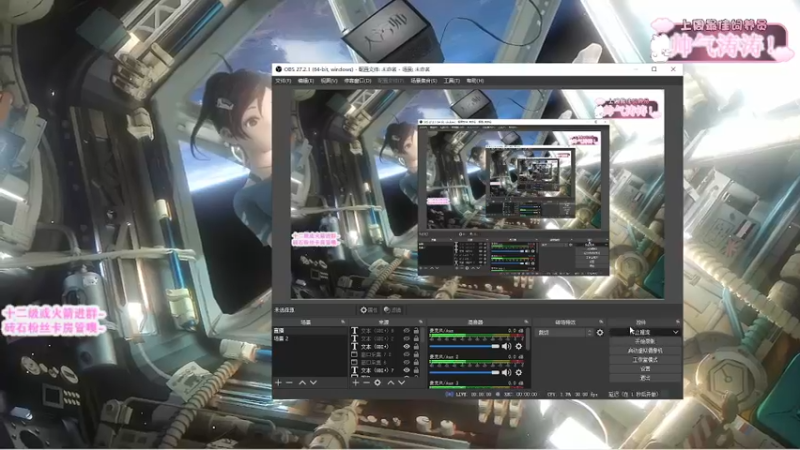800x450 pixels.
Task: Toggle lock on 窗口采集 7 2 source
Action: (416, 354)
